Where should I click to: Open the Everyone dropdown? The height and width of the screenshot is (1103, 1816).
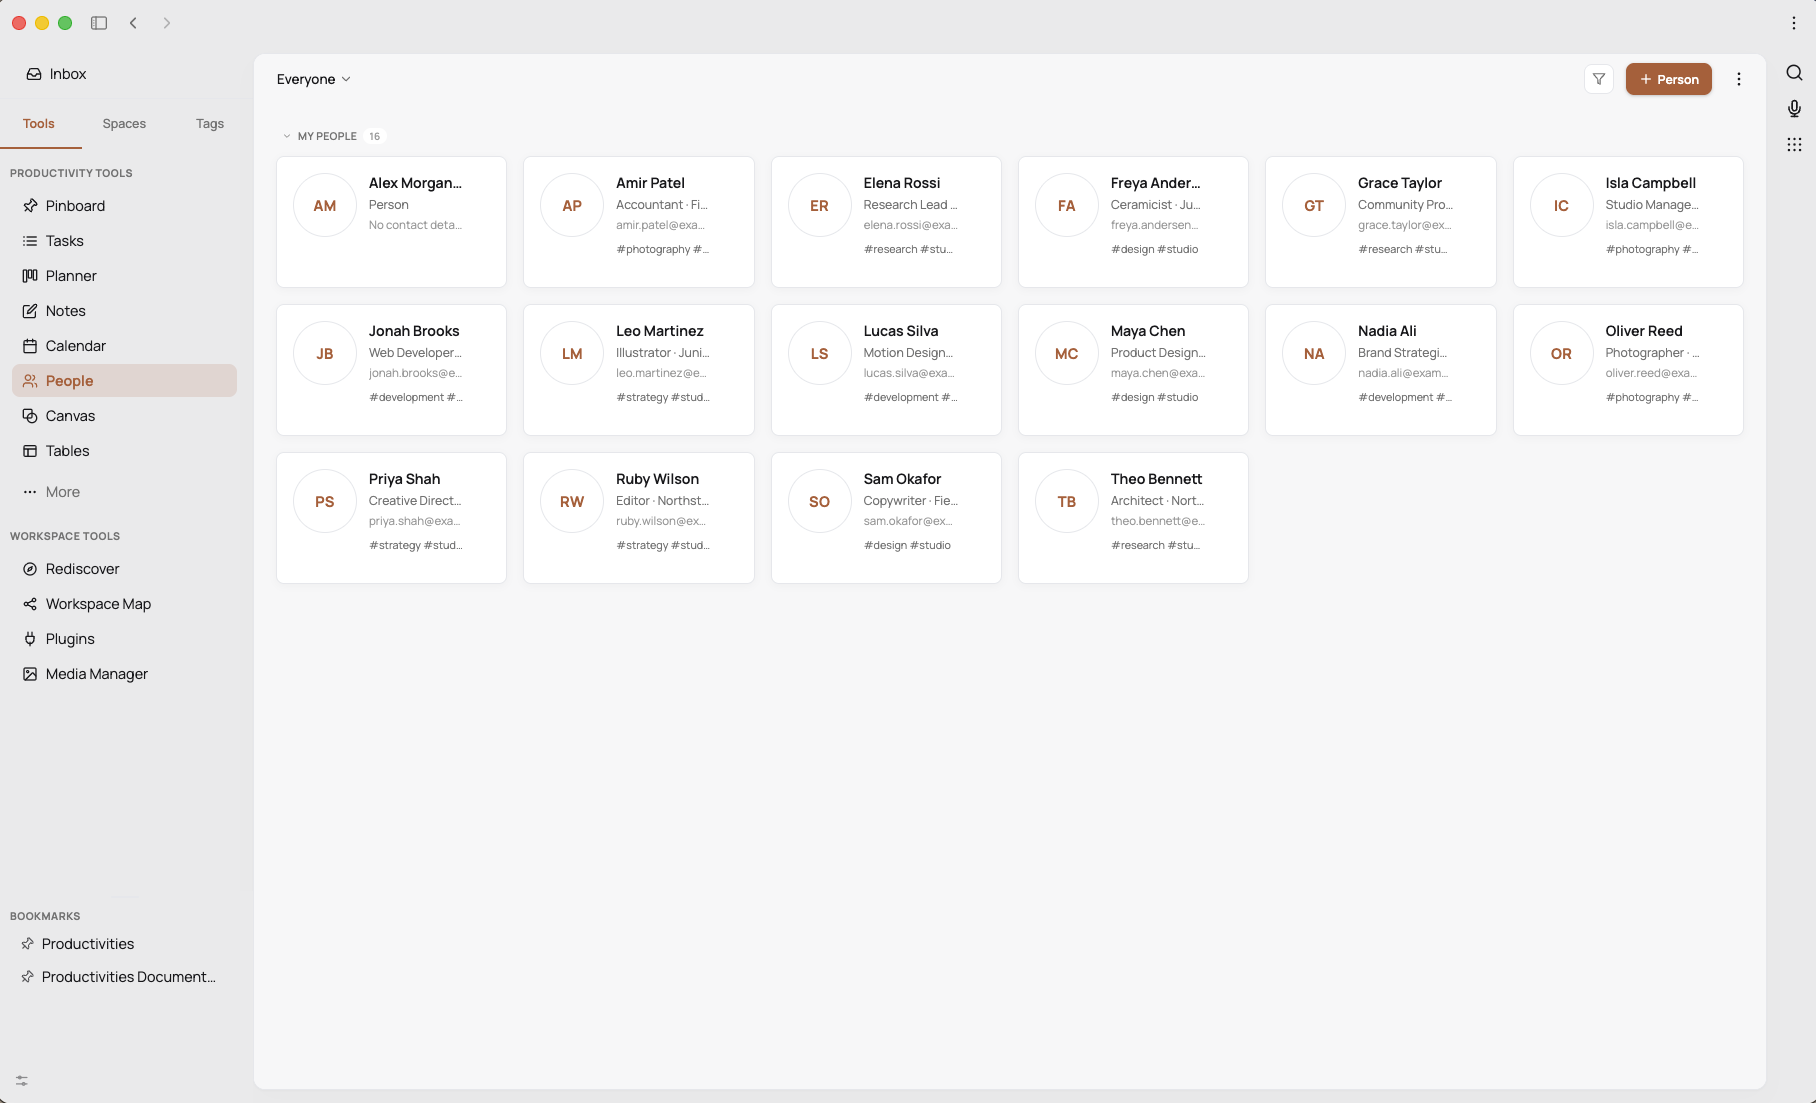click(314, 79)
